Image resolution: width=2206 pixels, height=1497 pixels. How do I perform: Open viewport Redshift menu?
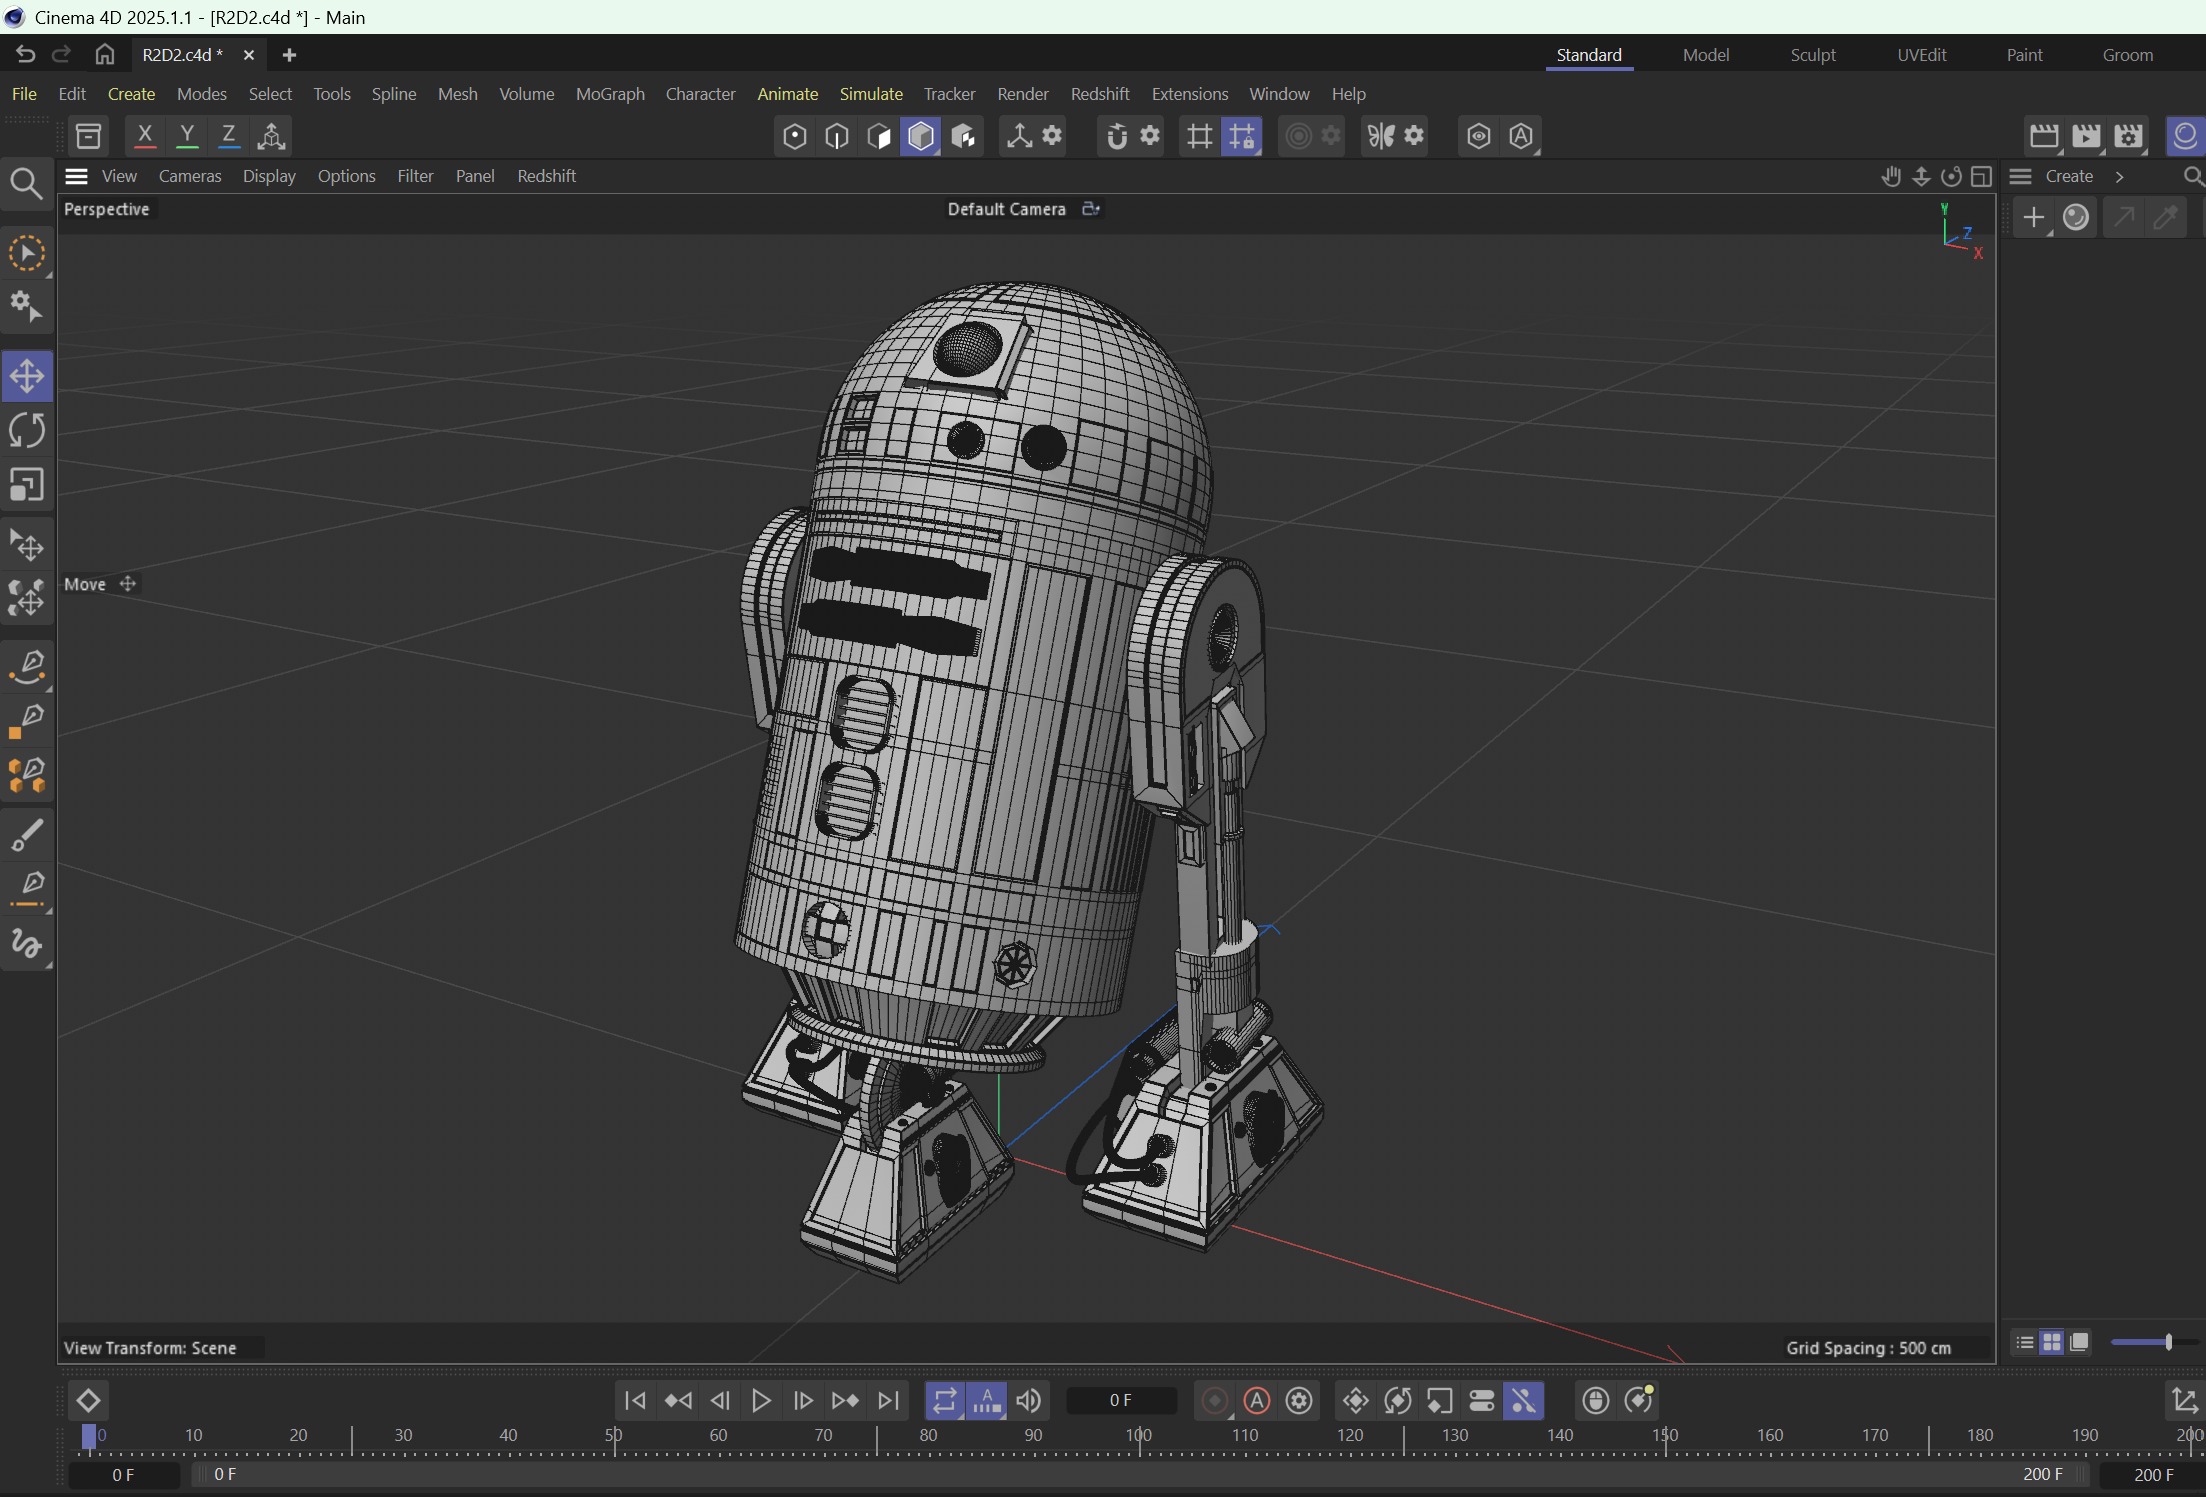pyautogui.click(x=546, y=176)
